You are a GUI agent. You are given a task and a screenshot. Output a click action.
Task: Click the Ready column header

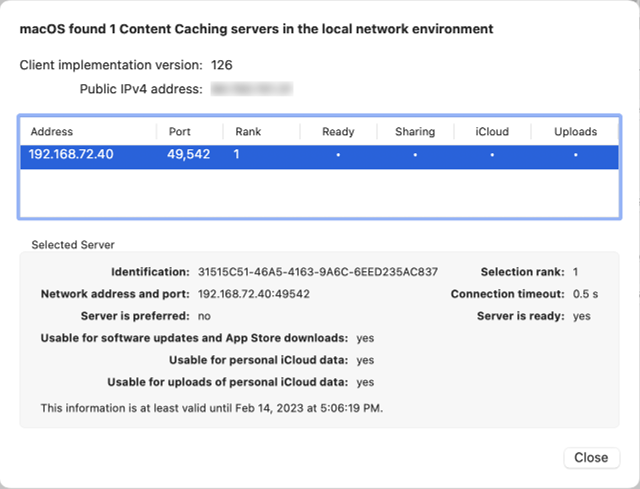point(338,131)
